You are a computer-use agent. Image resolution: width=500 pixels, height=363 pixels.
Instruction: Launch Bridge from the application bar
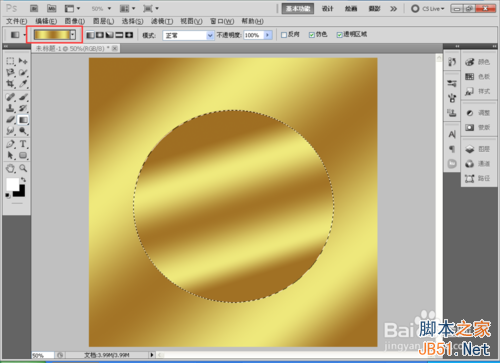tap(34, 8)
